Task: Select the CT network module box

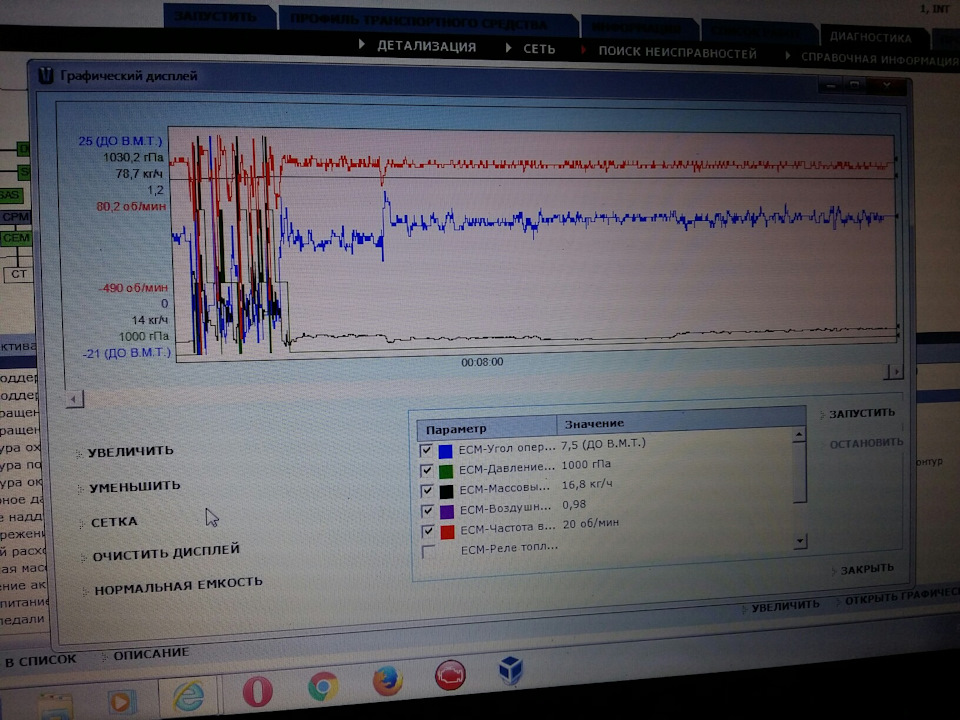Action: click(x=18, y=274)
